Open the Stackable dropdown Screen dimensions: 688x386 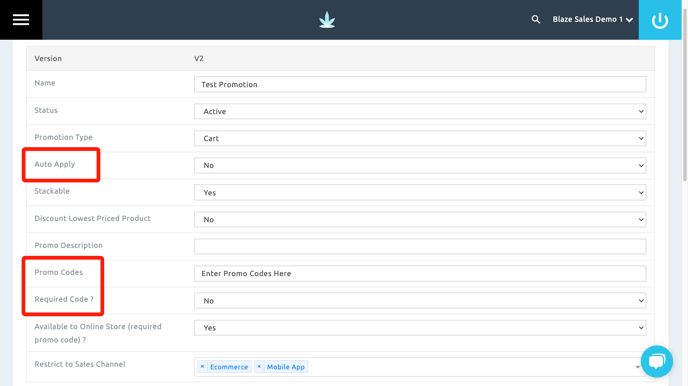click(x=420, y=193)
